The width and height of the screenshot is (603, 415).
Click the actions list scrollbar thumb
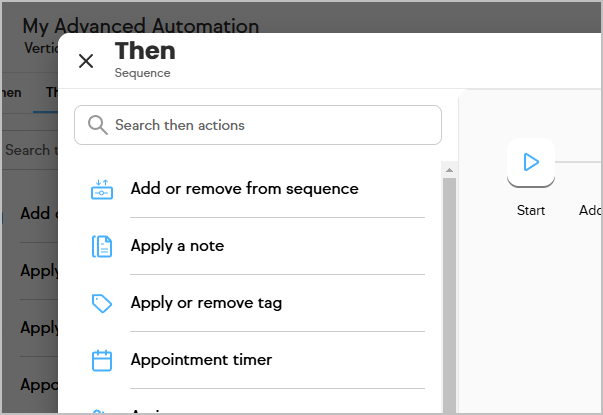[x=449, y=295]
